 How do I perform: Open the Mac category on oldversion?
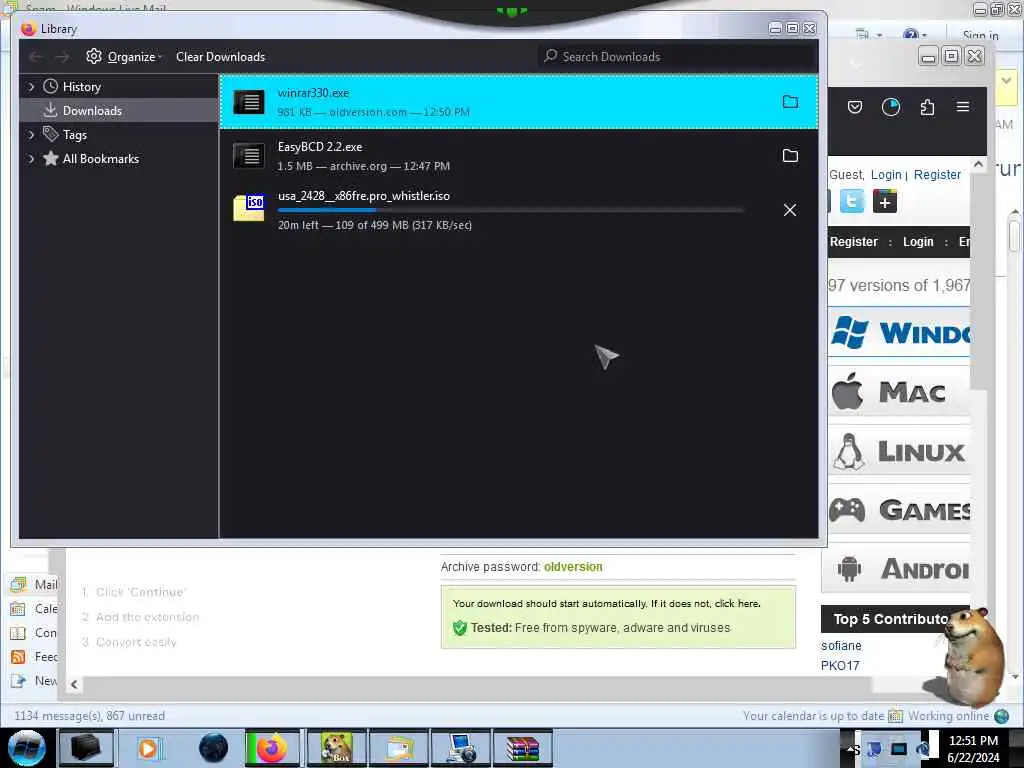pyautogui.click(x=899, y=392)
